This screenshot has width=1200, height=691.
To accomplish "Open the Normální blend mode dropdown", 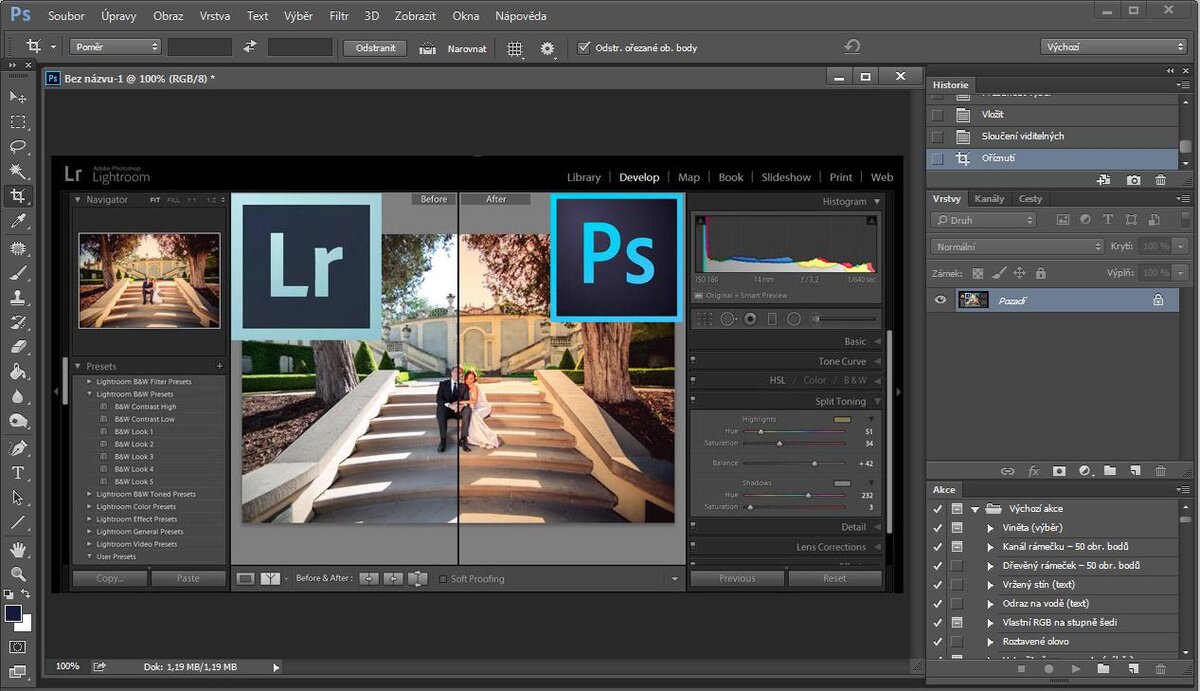I will point(1016,246).
